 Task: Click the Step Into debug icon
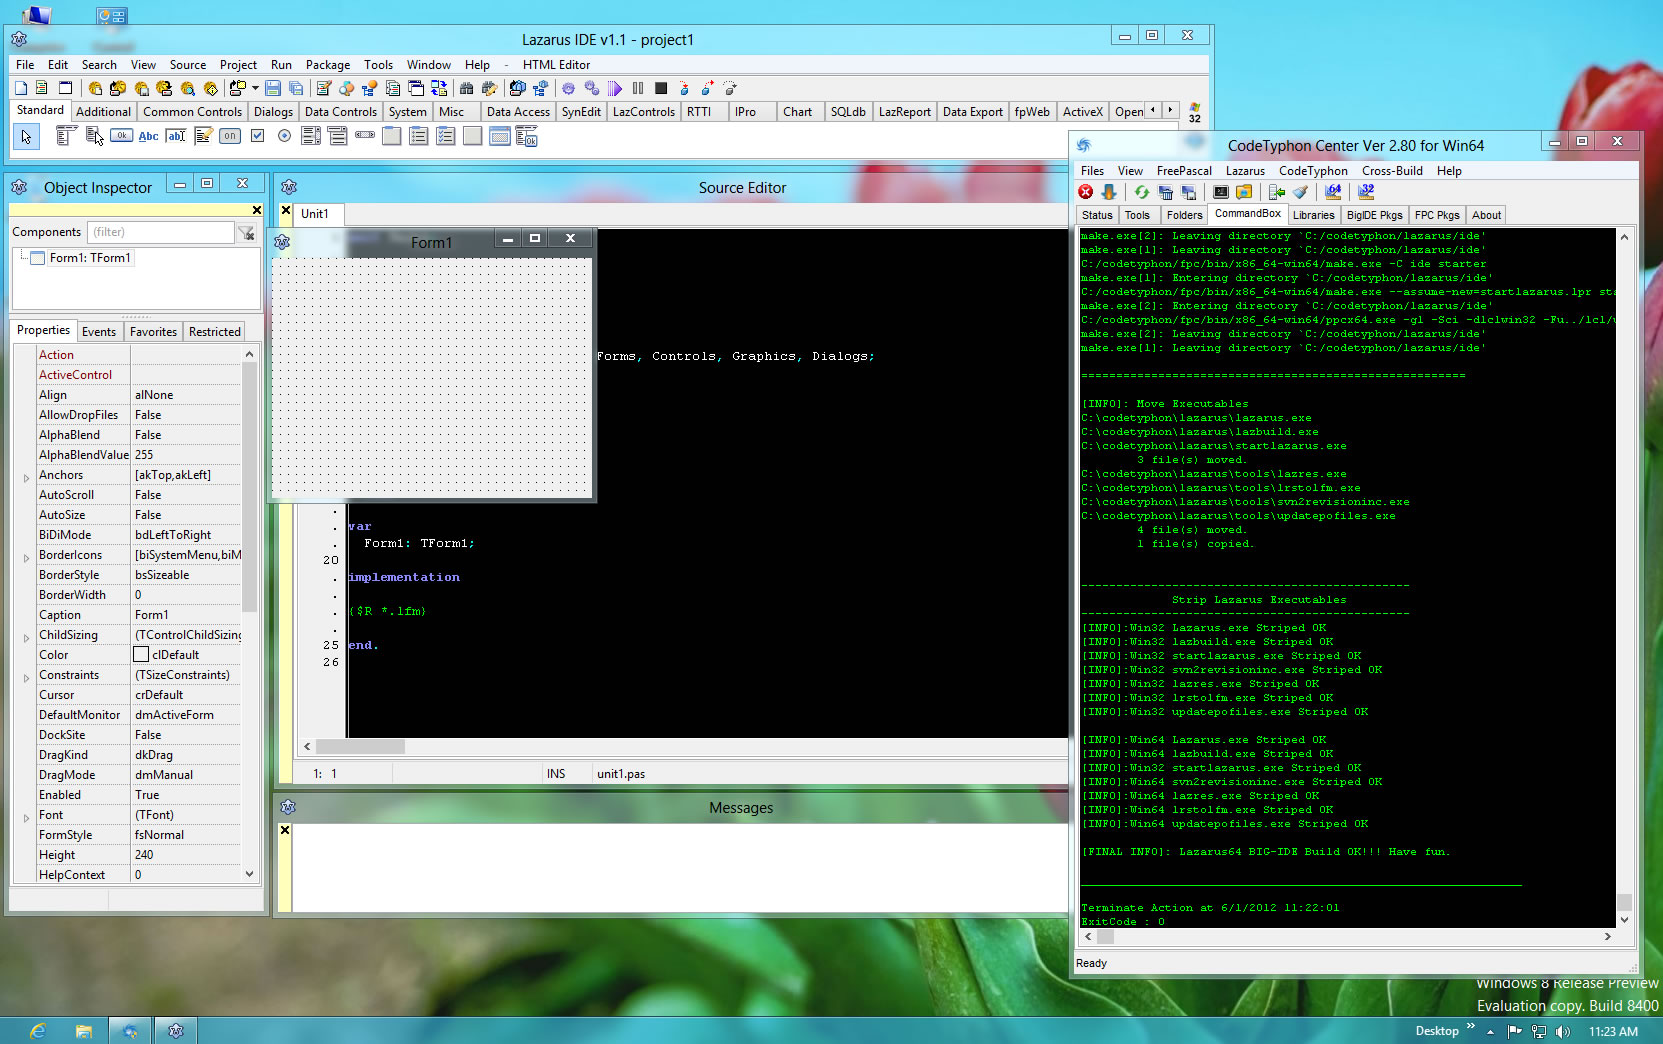point(684,88)
